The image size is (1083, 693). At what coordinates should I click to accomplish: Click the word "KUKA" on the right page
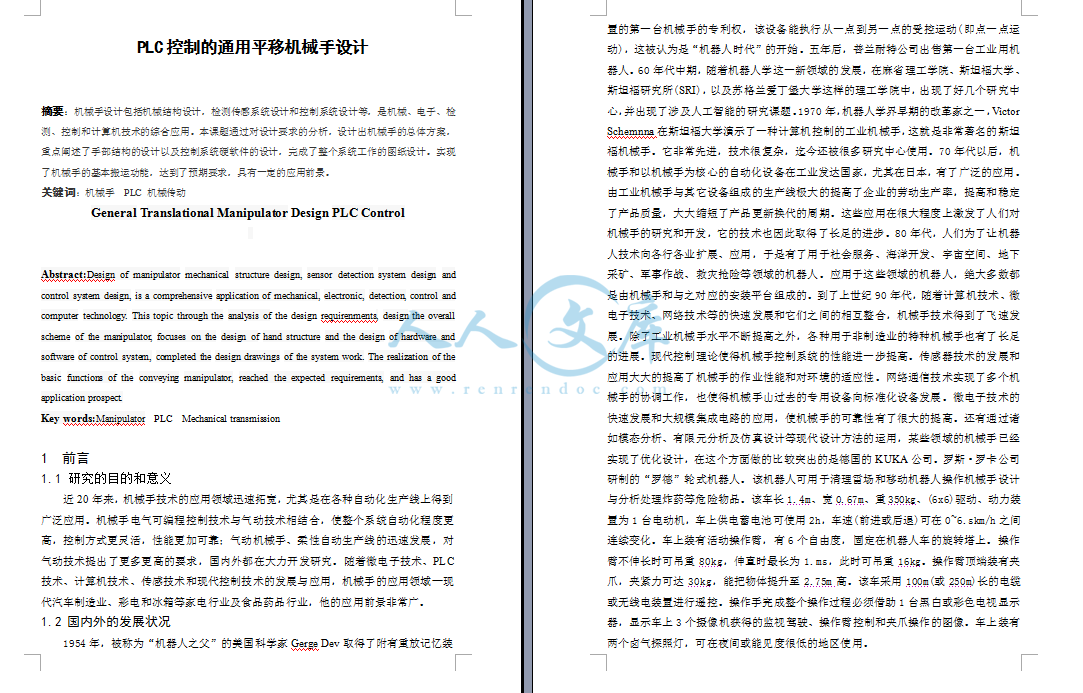[891, 459]
